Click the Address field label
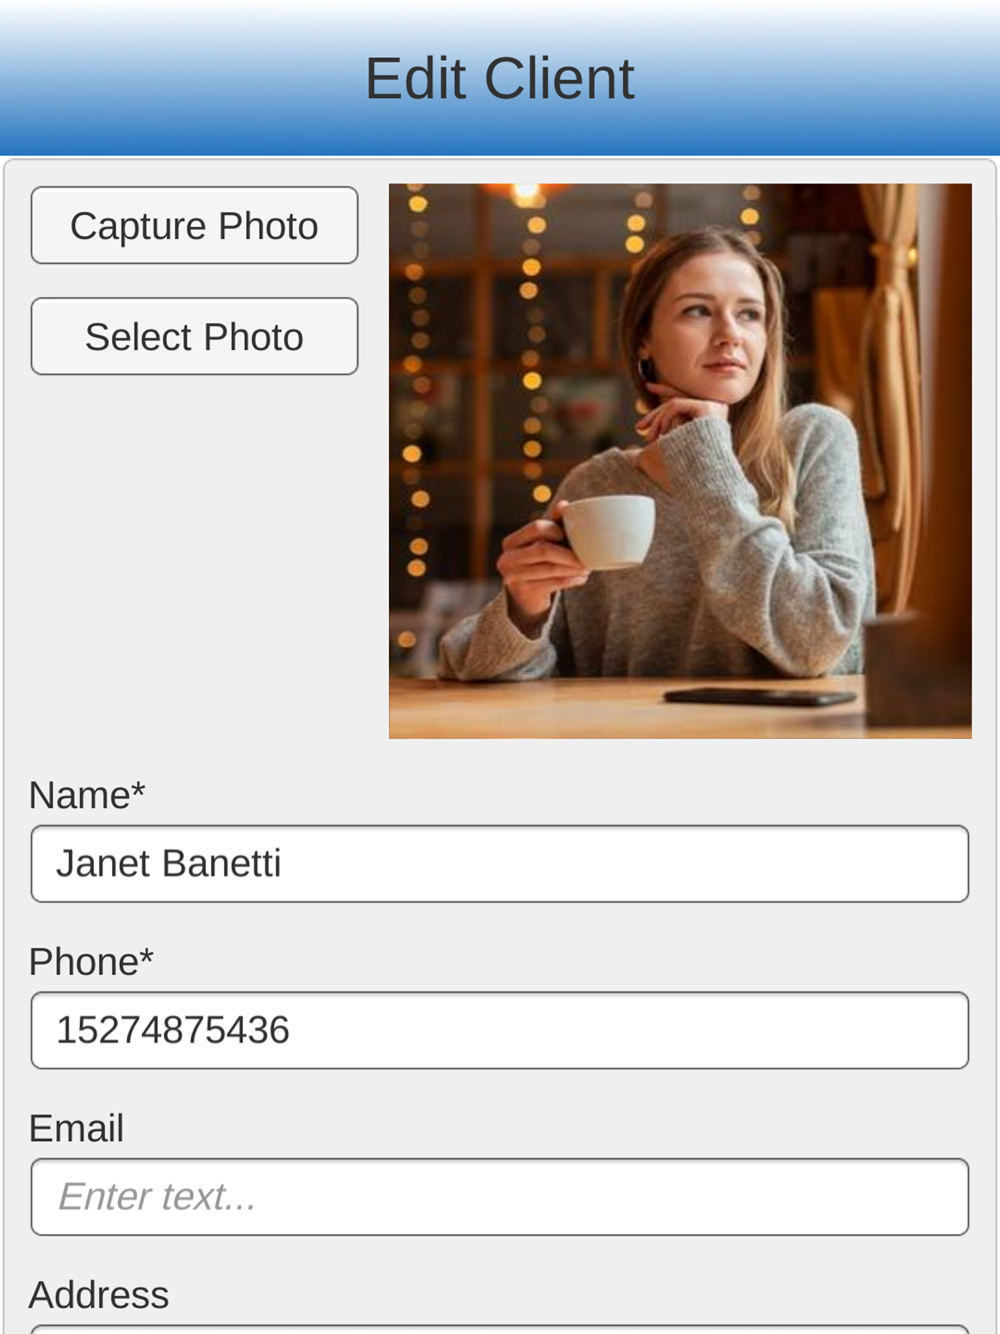The height and width of the screenshot is (1334, 1000). click(x=99, y=1295)
